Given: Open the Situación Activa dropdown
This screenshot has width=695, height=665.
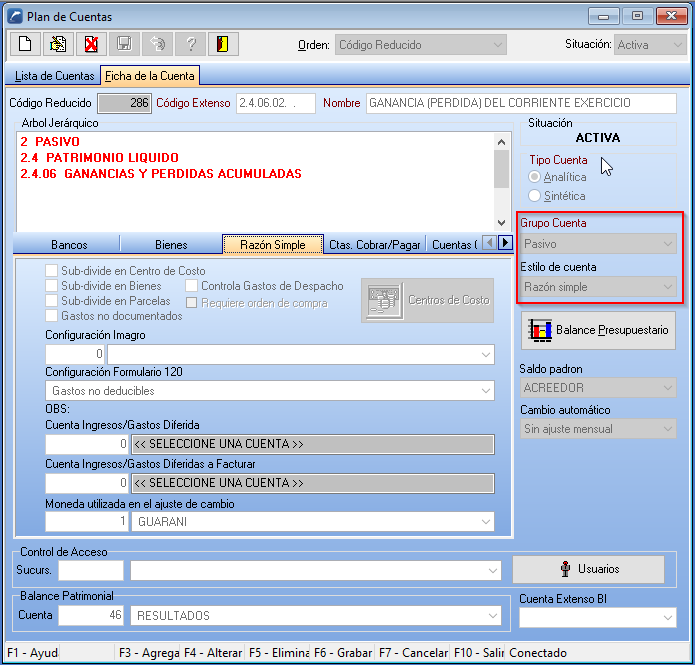Looking at the screenshot, I should (650, 45).
